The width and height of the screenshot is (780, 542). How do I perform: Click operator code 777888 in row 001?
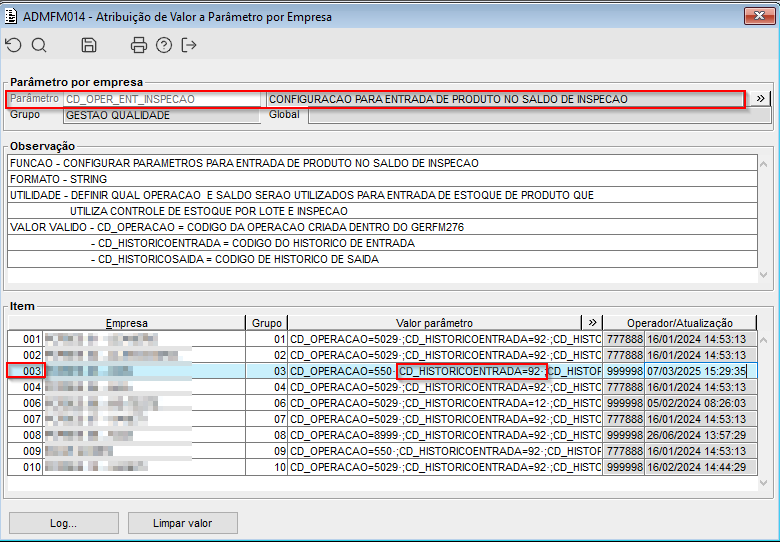(624, 339)
